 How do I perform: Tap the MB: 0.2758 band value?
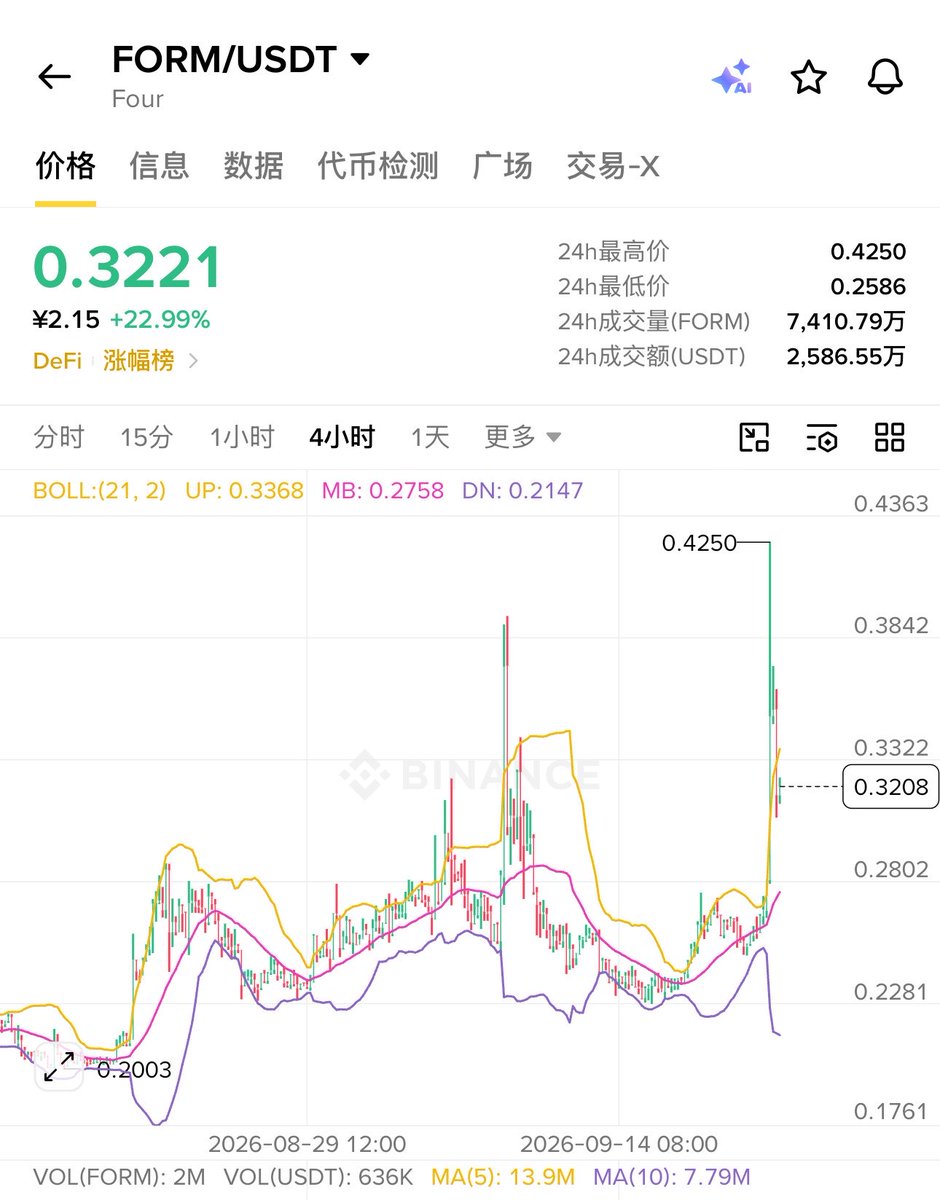click(x=382, y=491)
